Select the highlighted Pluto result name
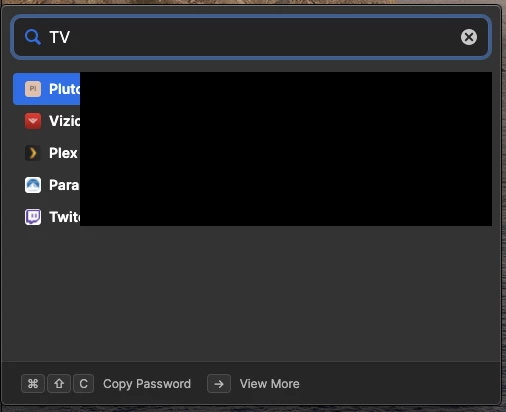 coord(65,89)
